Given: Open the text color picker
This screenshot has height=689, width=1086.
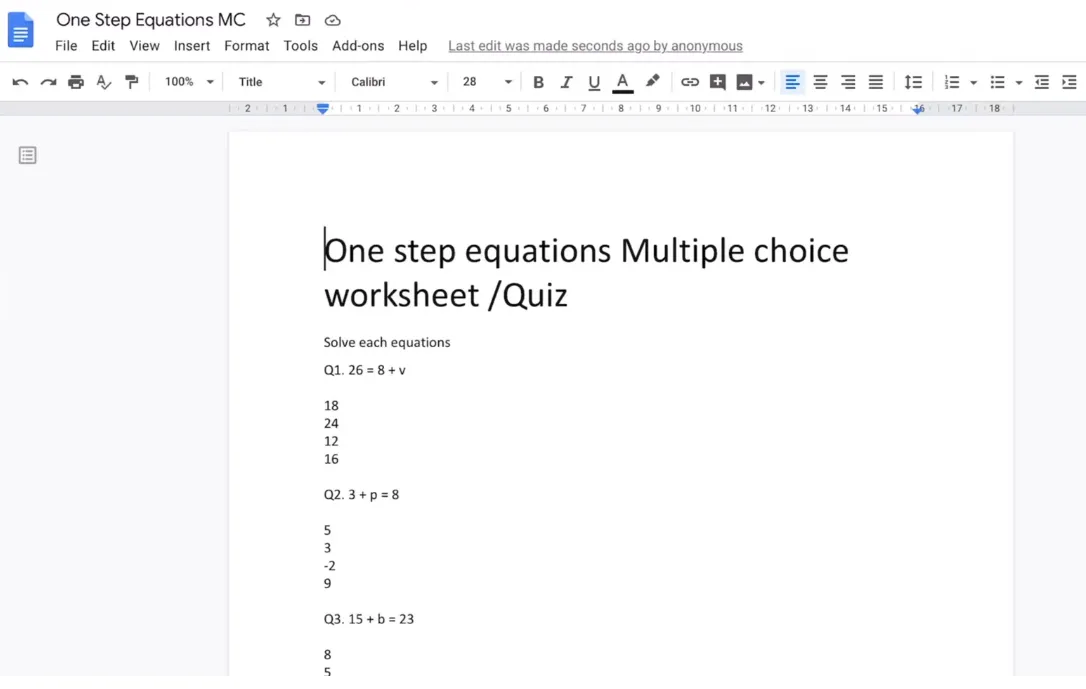Looking at the screenshot, I should pyautogui.click(x=622, y=82).
